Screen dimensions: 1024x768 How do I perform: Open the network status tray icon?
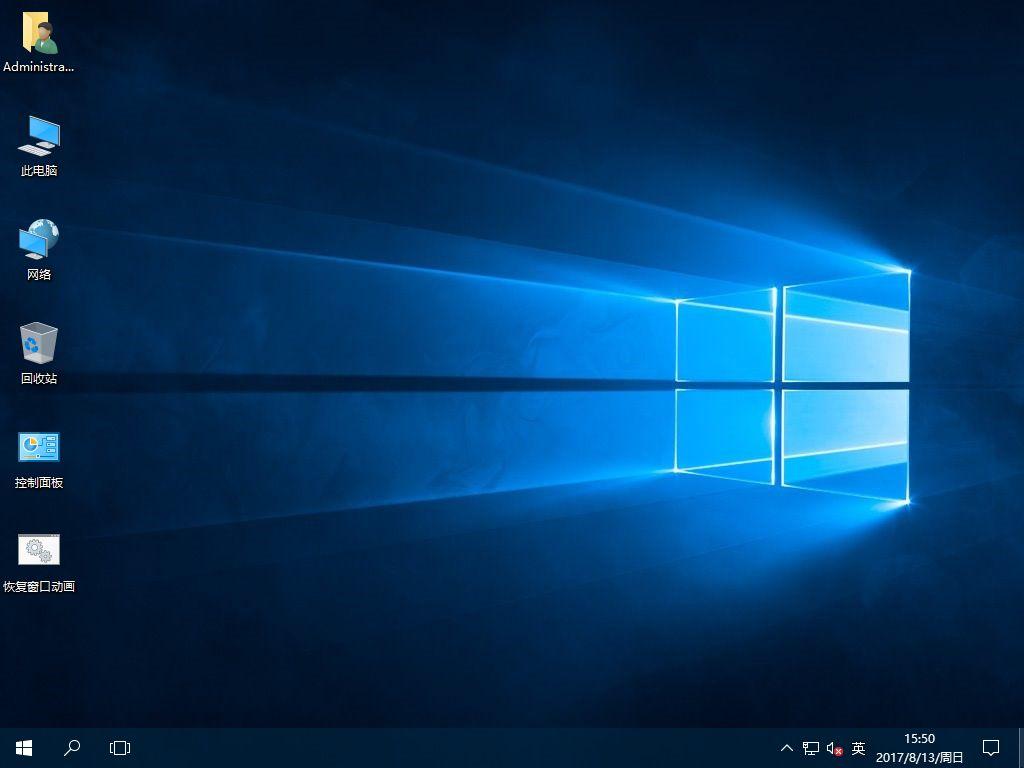point(810,748)
